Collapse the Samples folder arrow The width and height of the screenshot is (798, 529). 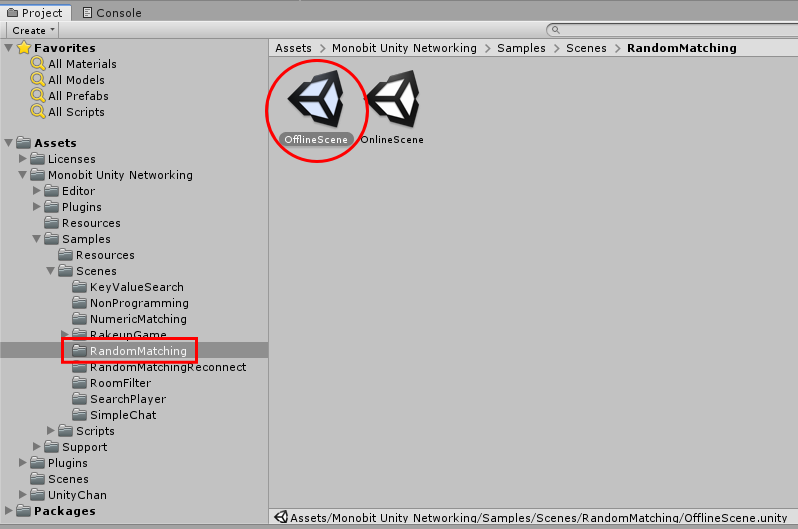37,239
